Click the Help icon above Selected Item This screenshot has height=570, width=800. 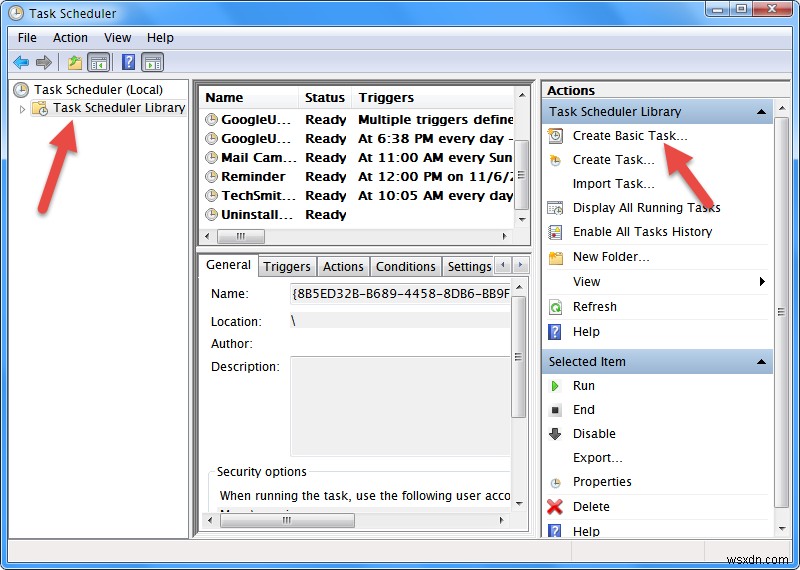[x=555, y=332]
